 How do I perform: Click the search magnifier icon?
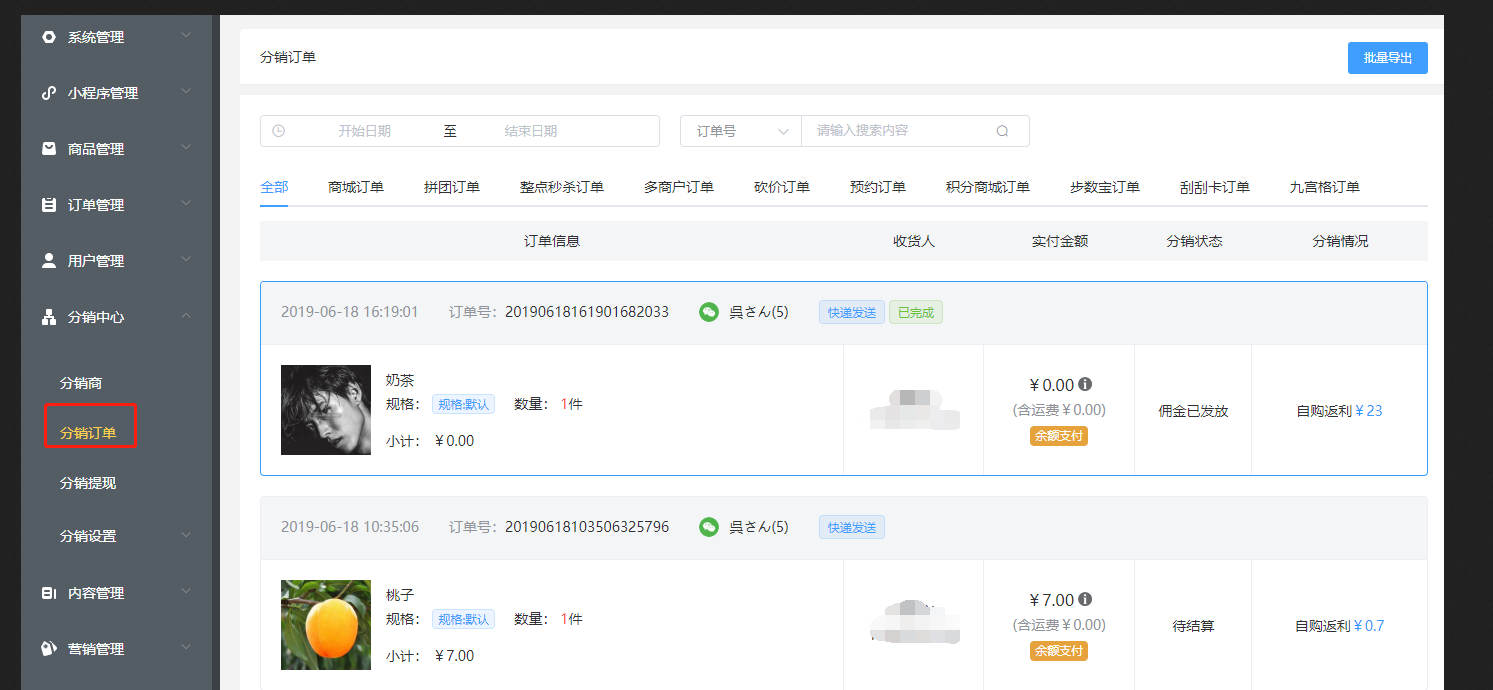pyautogui.click(x=1002, y=131)
